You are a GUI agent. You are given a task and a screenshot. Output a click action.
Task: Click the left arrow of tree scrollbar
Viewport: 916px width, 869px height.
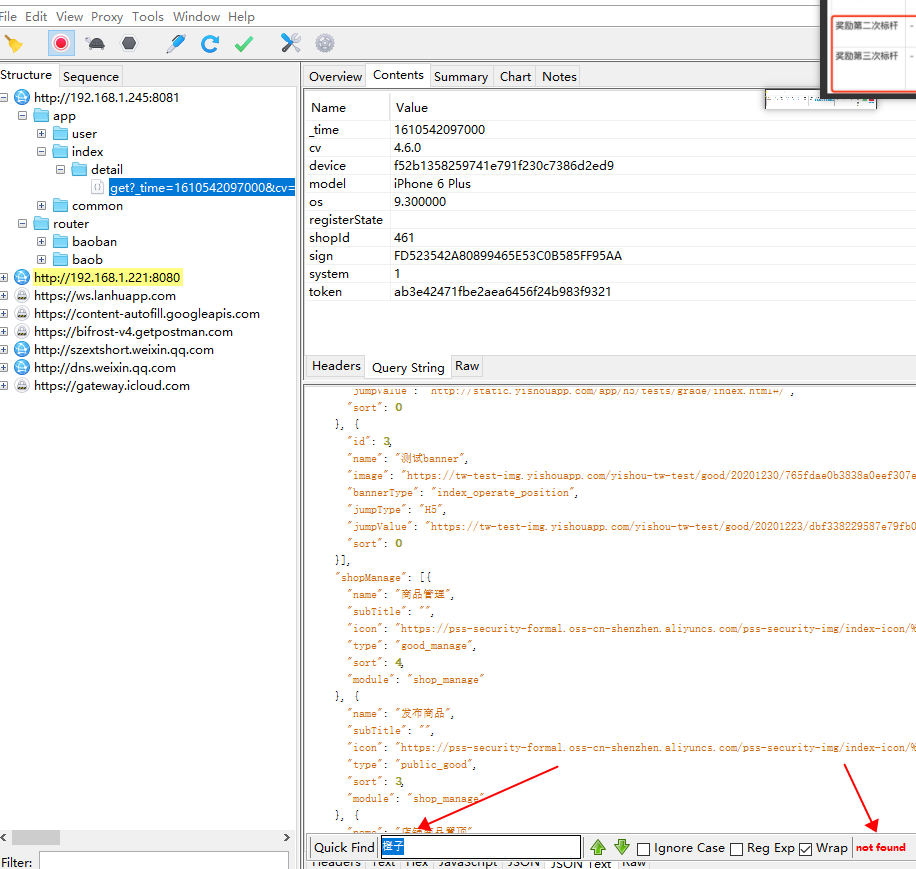point(4,837)
